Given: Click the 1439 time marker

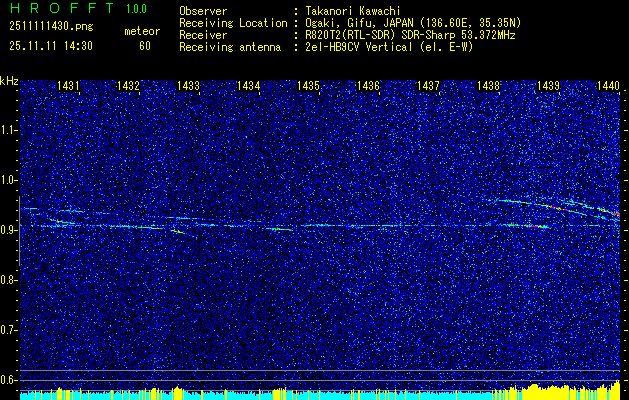Looking at the screenshot, I should click(548, 85).
